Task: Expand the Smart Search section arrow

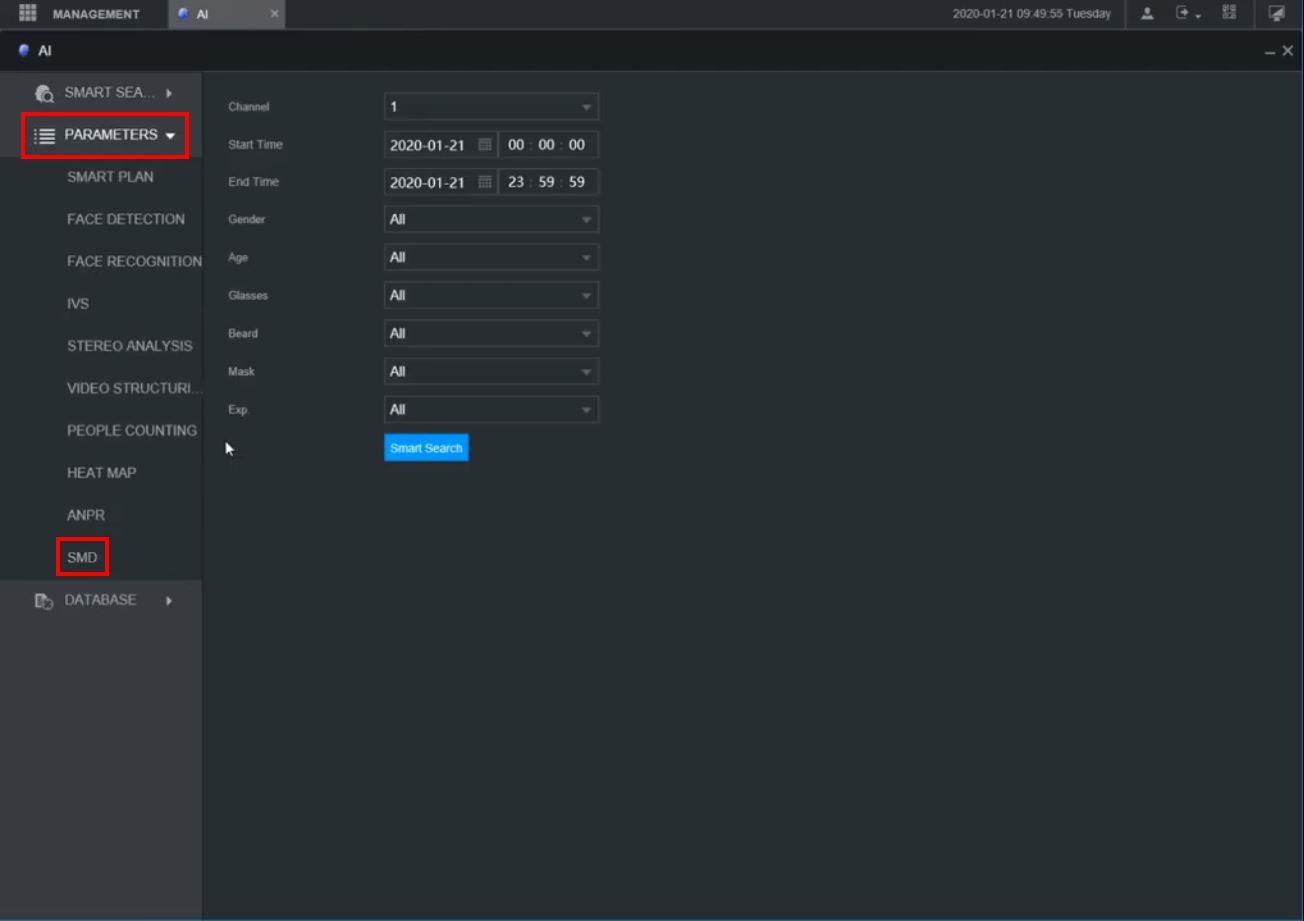Action: [169, 94]
